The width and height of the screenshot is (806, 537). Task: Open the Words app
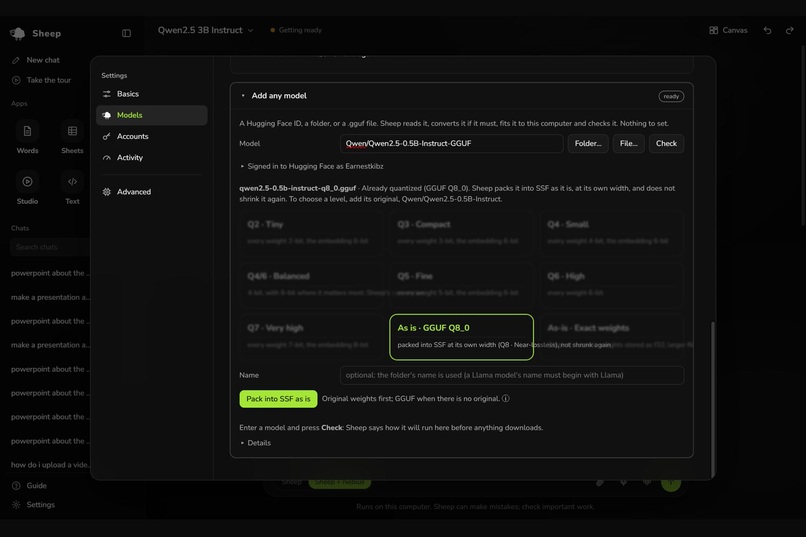[27, 137]
